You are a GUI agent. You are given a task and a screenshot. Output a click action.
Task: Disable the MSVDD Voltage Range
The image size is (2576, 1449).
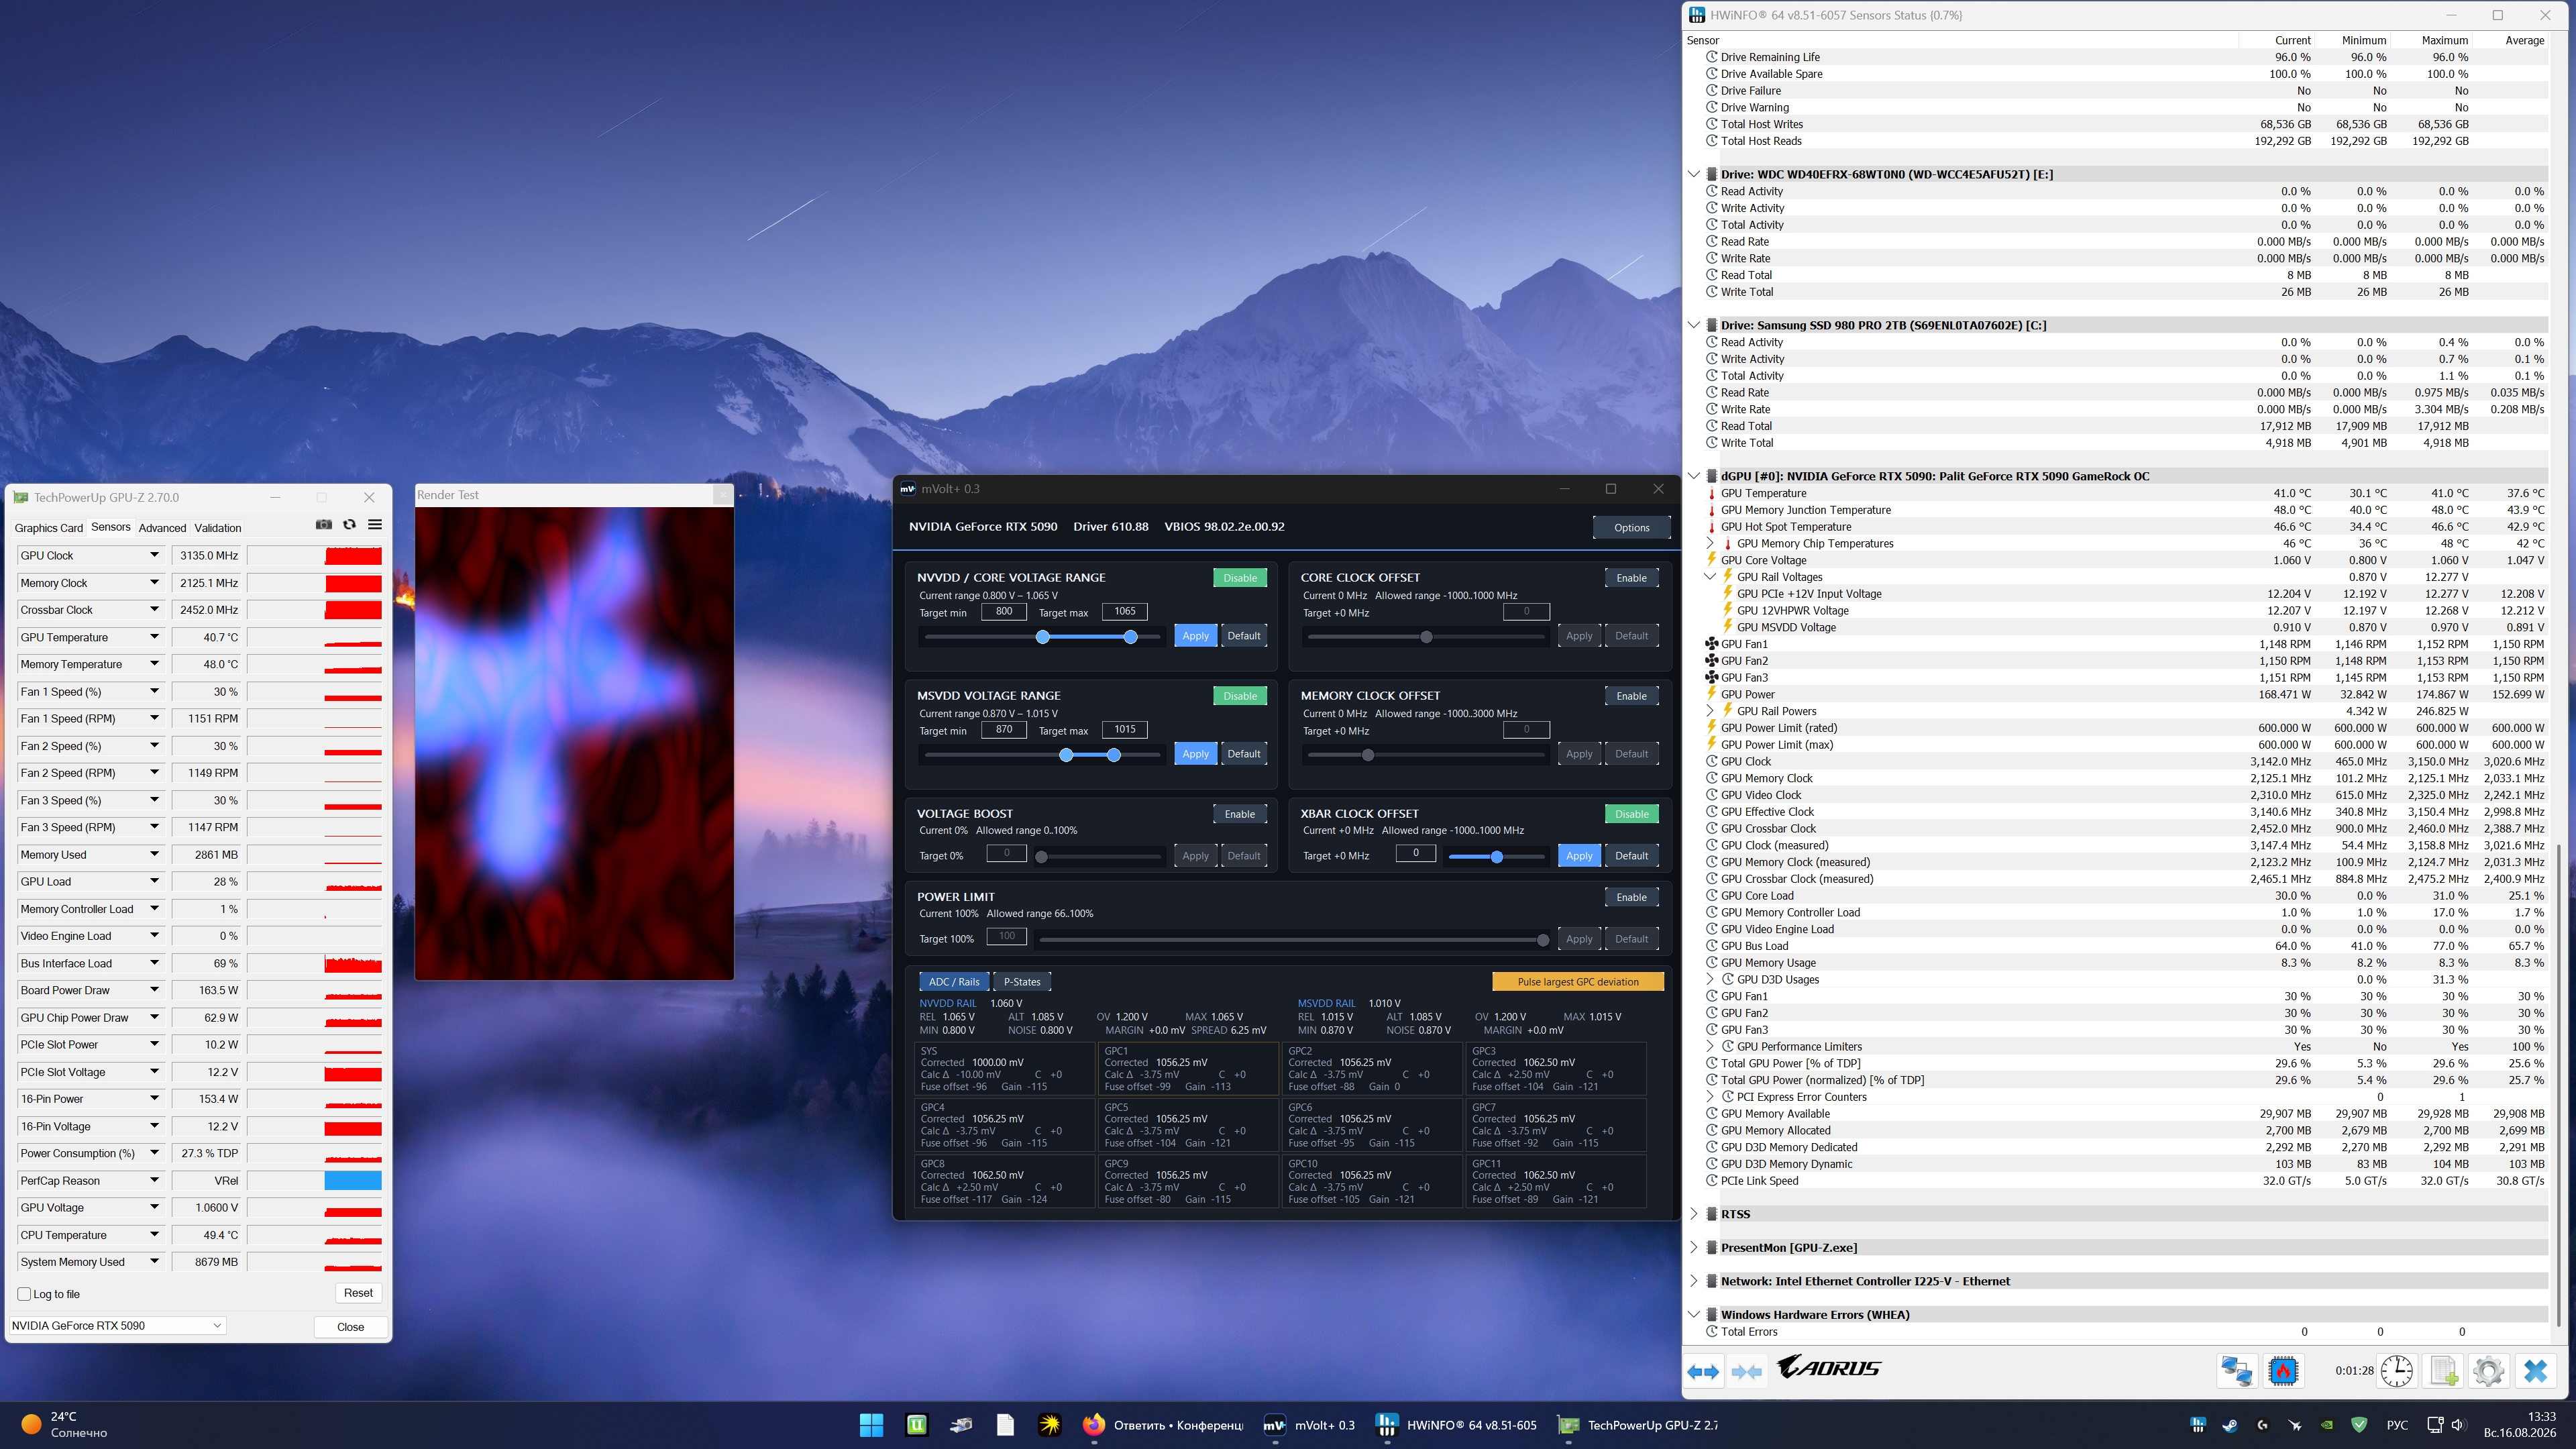1240,696
